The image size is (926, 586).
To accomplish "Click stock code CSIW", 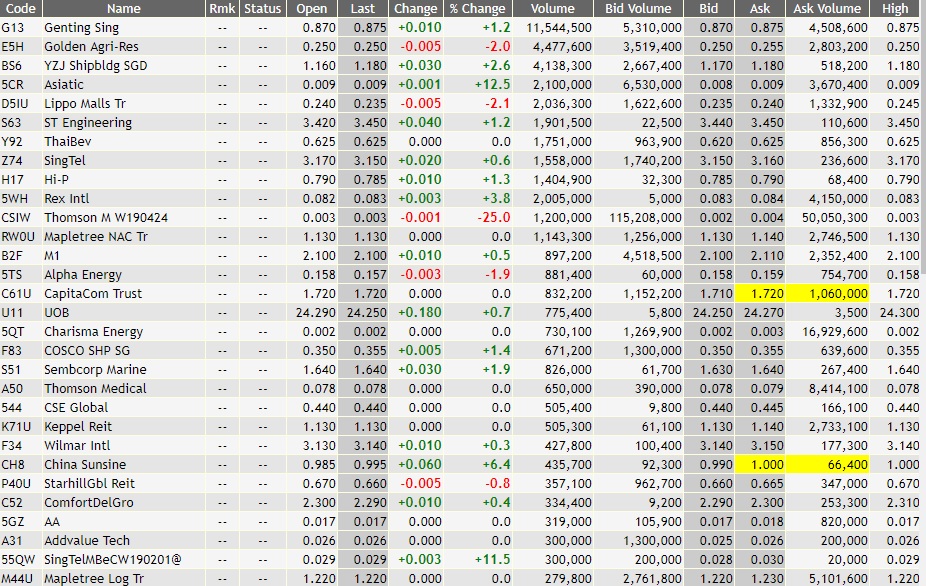I will click(15, 217).
